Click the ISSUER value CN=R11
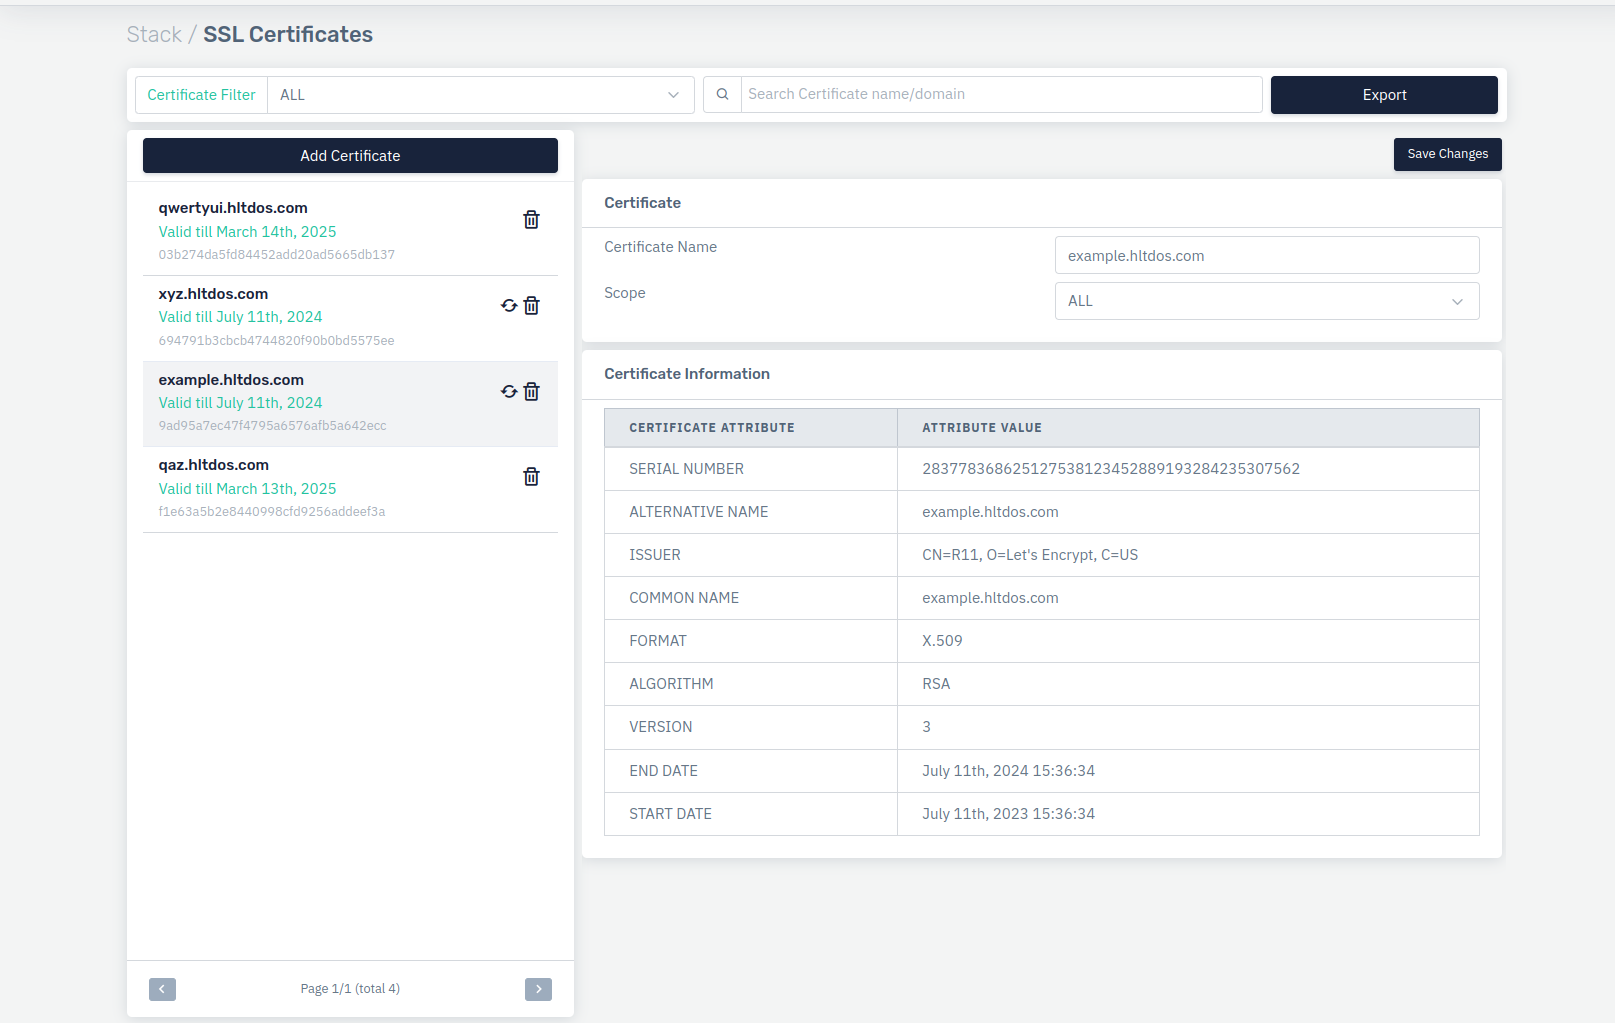1615x1023 pixels. click(x=1030, y=555)
